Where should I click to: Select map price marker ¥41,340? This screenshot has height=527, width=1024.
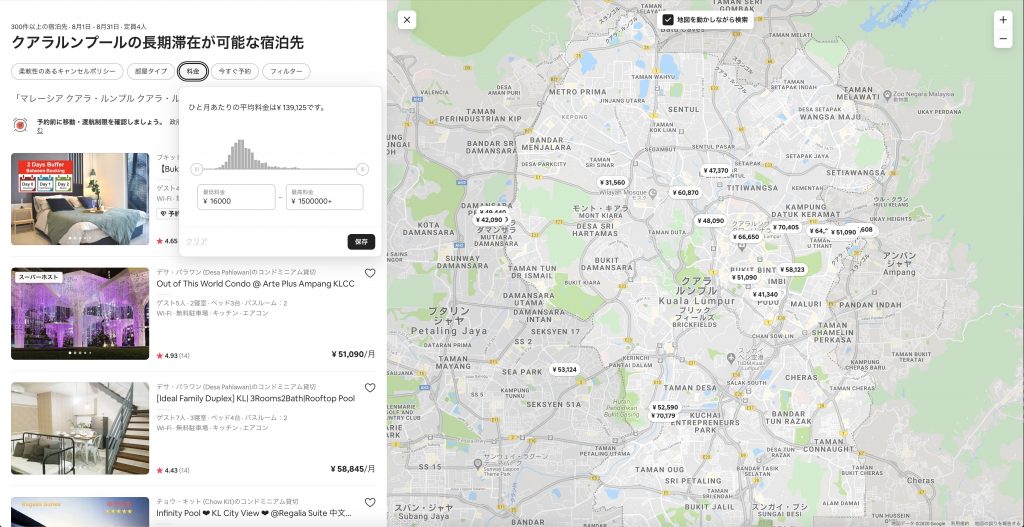765,295
